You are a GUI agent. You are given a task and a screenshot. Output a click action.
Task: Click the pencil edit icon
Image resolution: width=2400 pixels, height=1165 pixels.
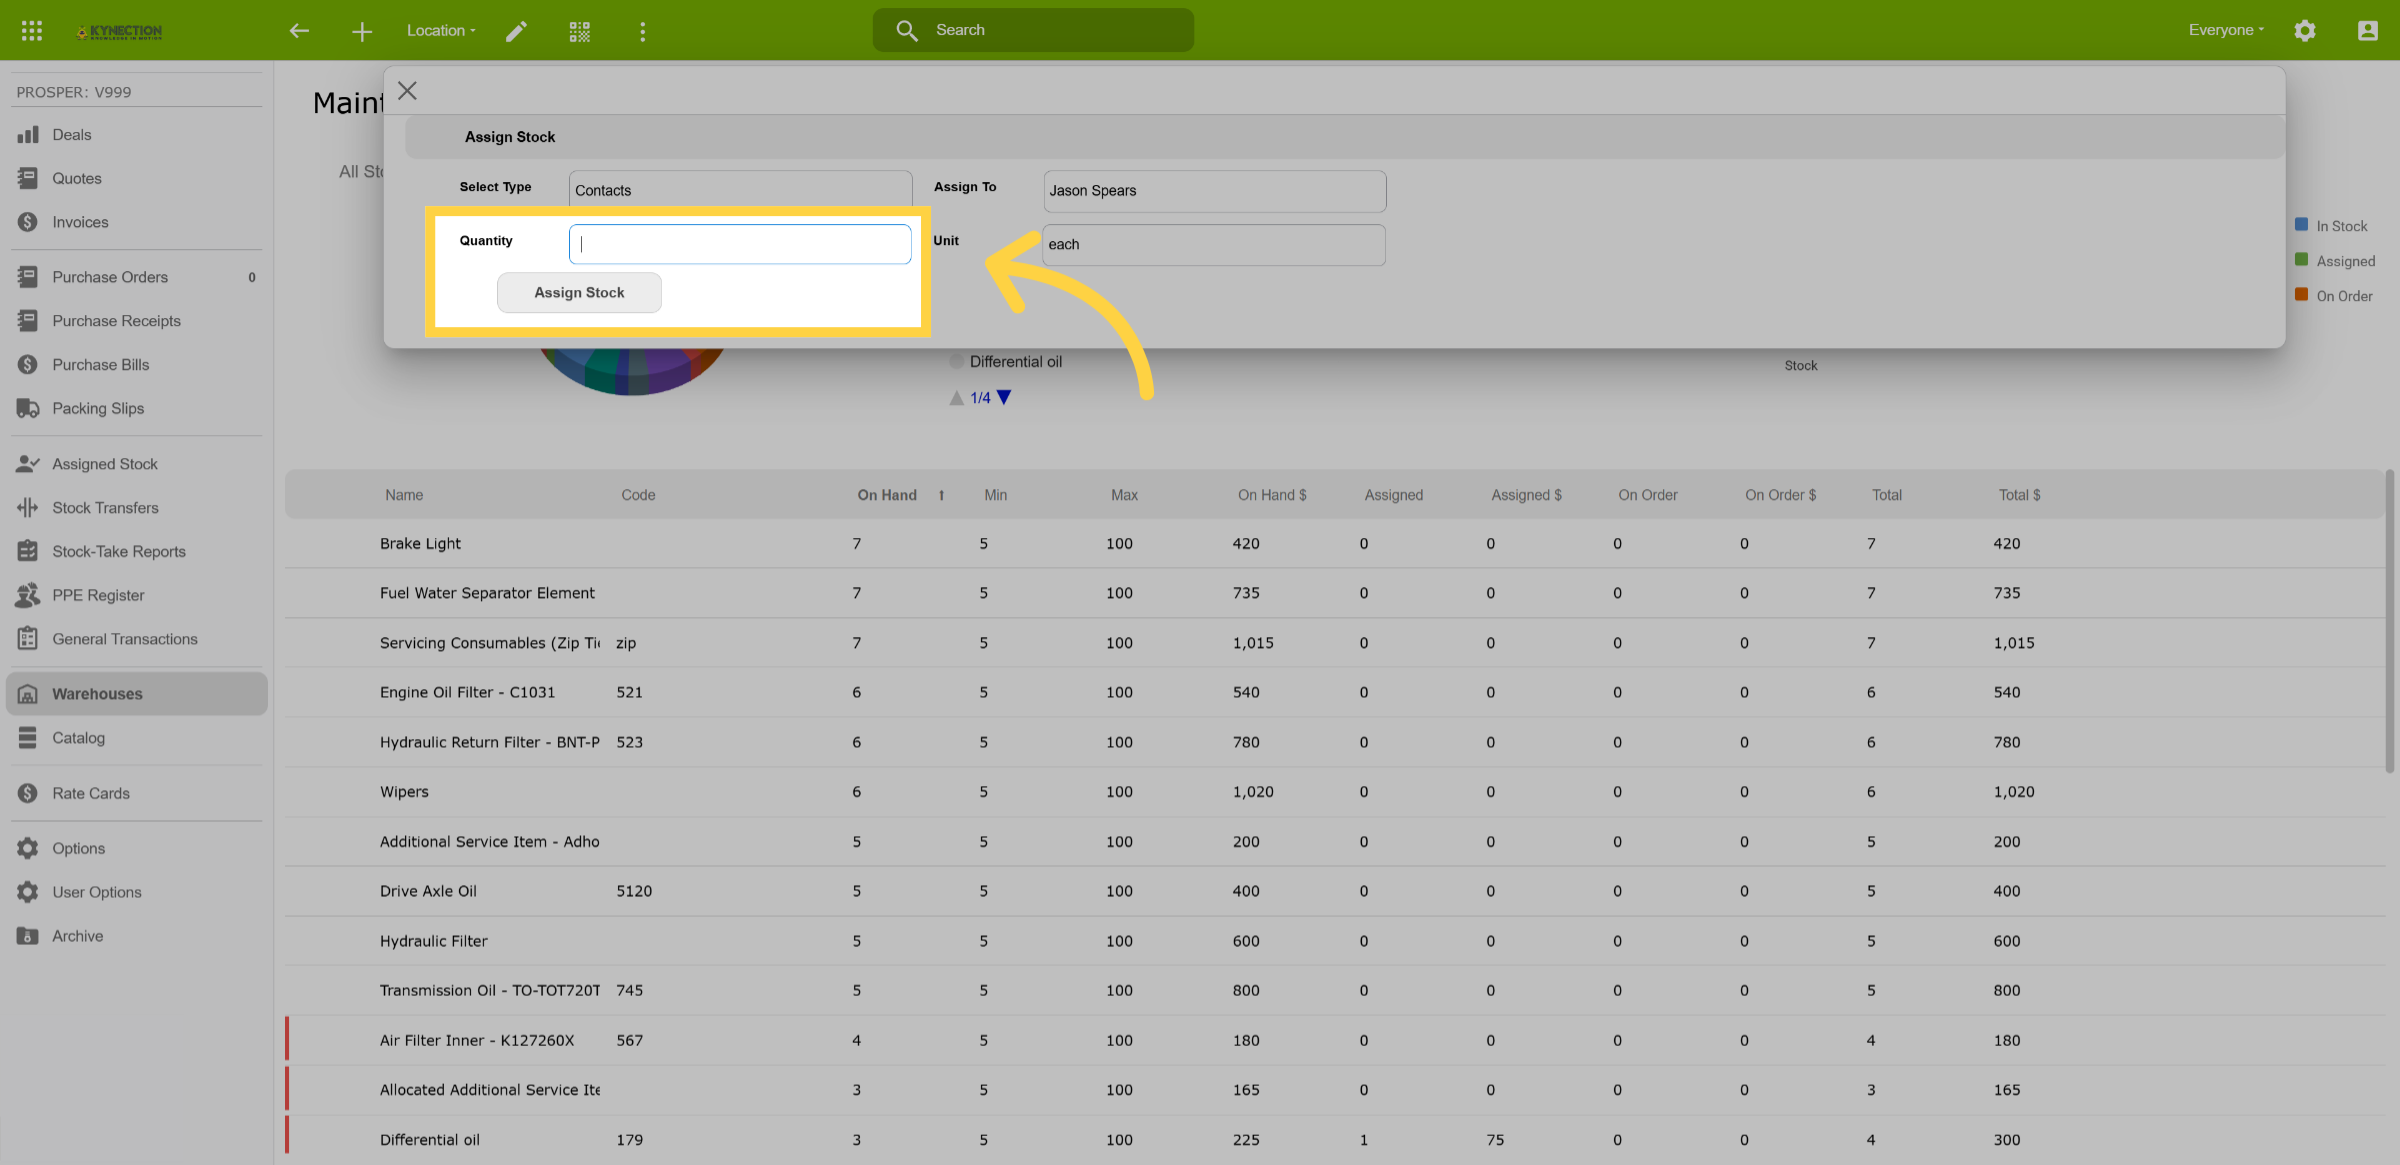[x=516, y=31]
